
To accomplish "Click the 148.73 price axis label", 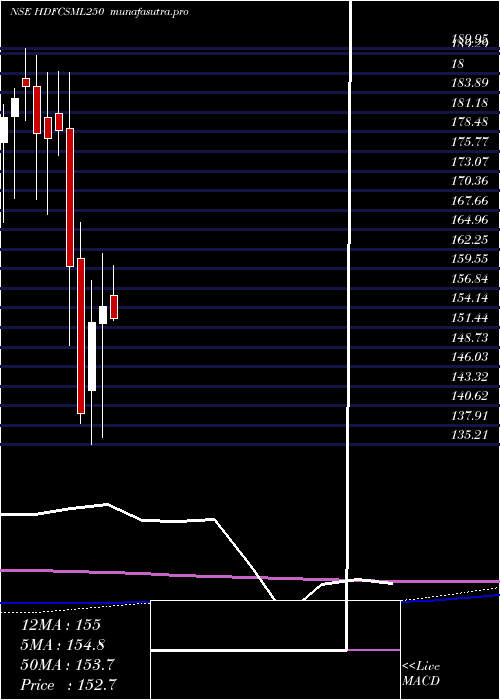I will [x=470, y=338].
